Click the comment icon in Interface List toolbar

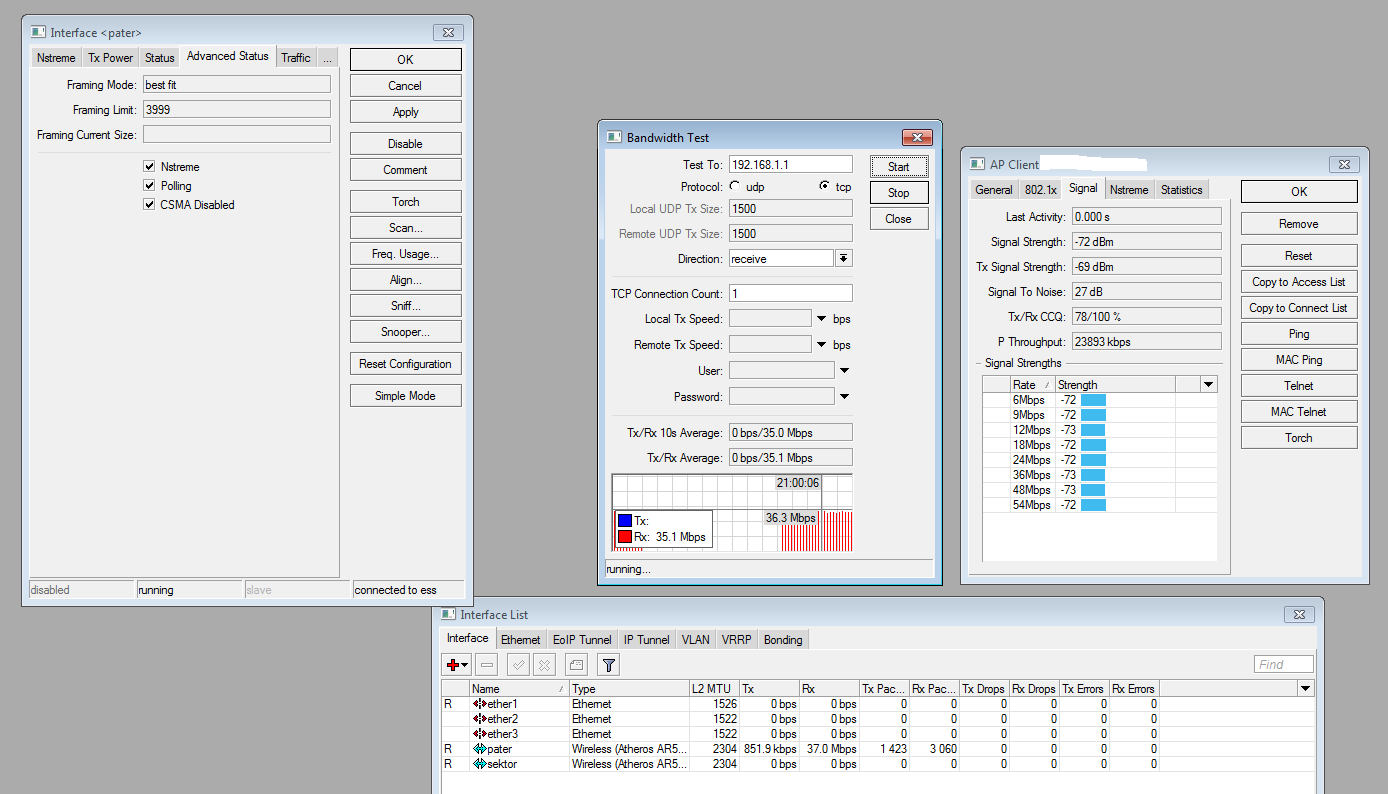click(575, 664)
